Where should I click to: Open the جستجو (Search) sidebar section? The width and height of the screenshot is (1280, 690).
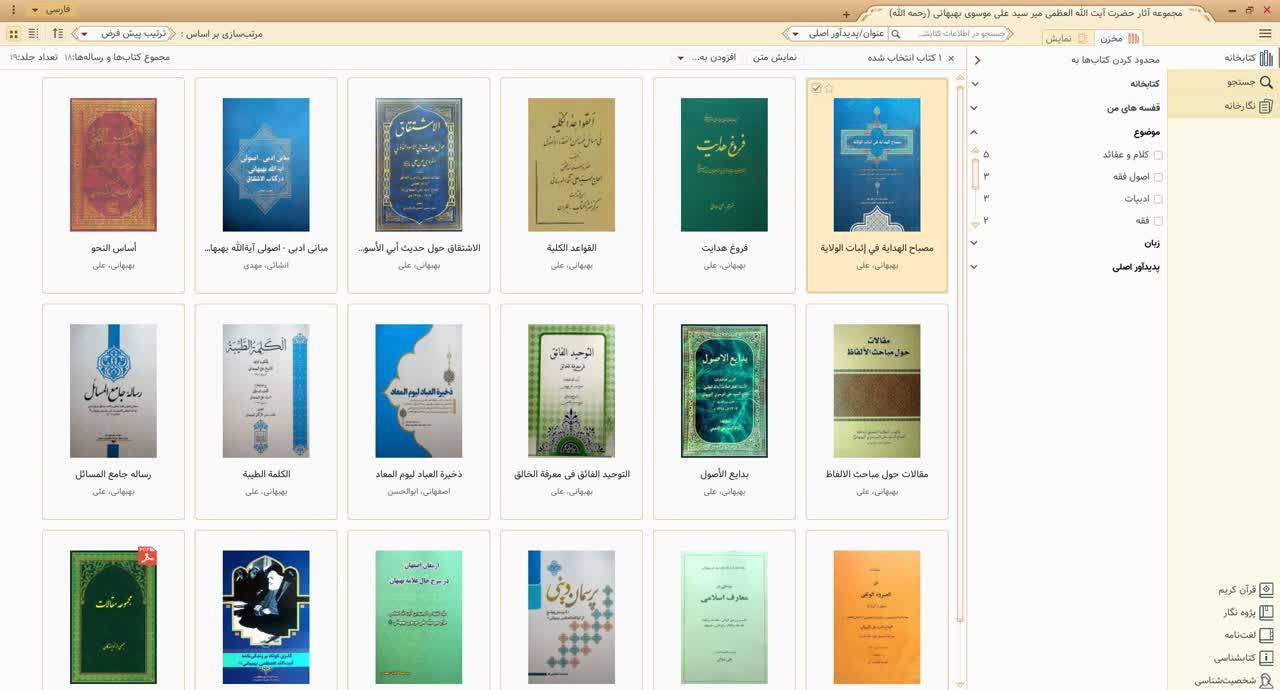tap(1250, 82)
